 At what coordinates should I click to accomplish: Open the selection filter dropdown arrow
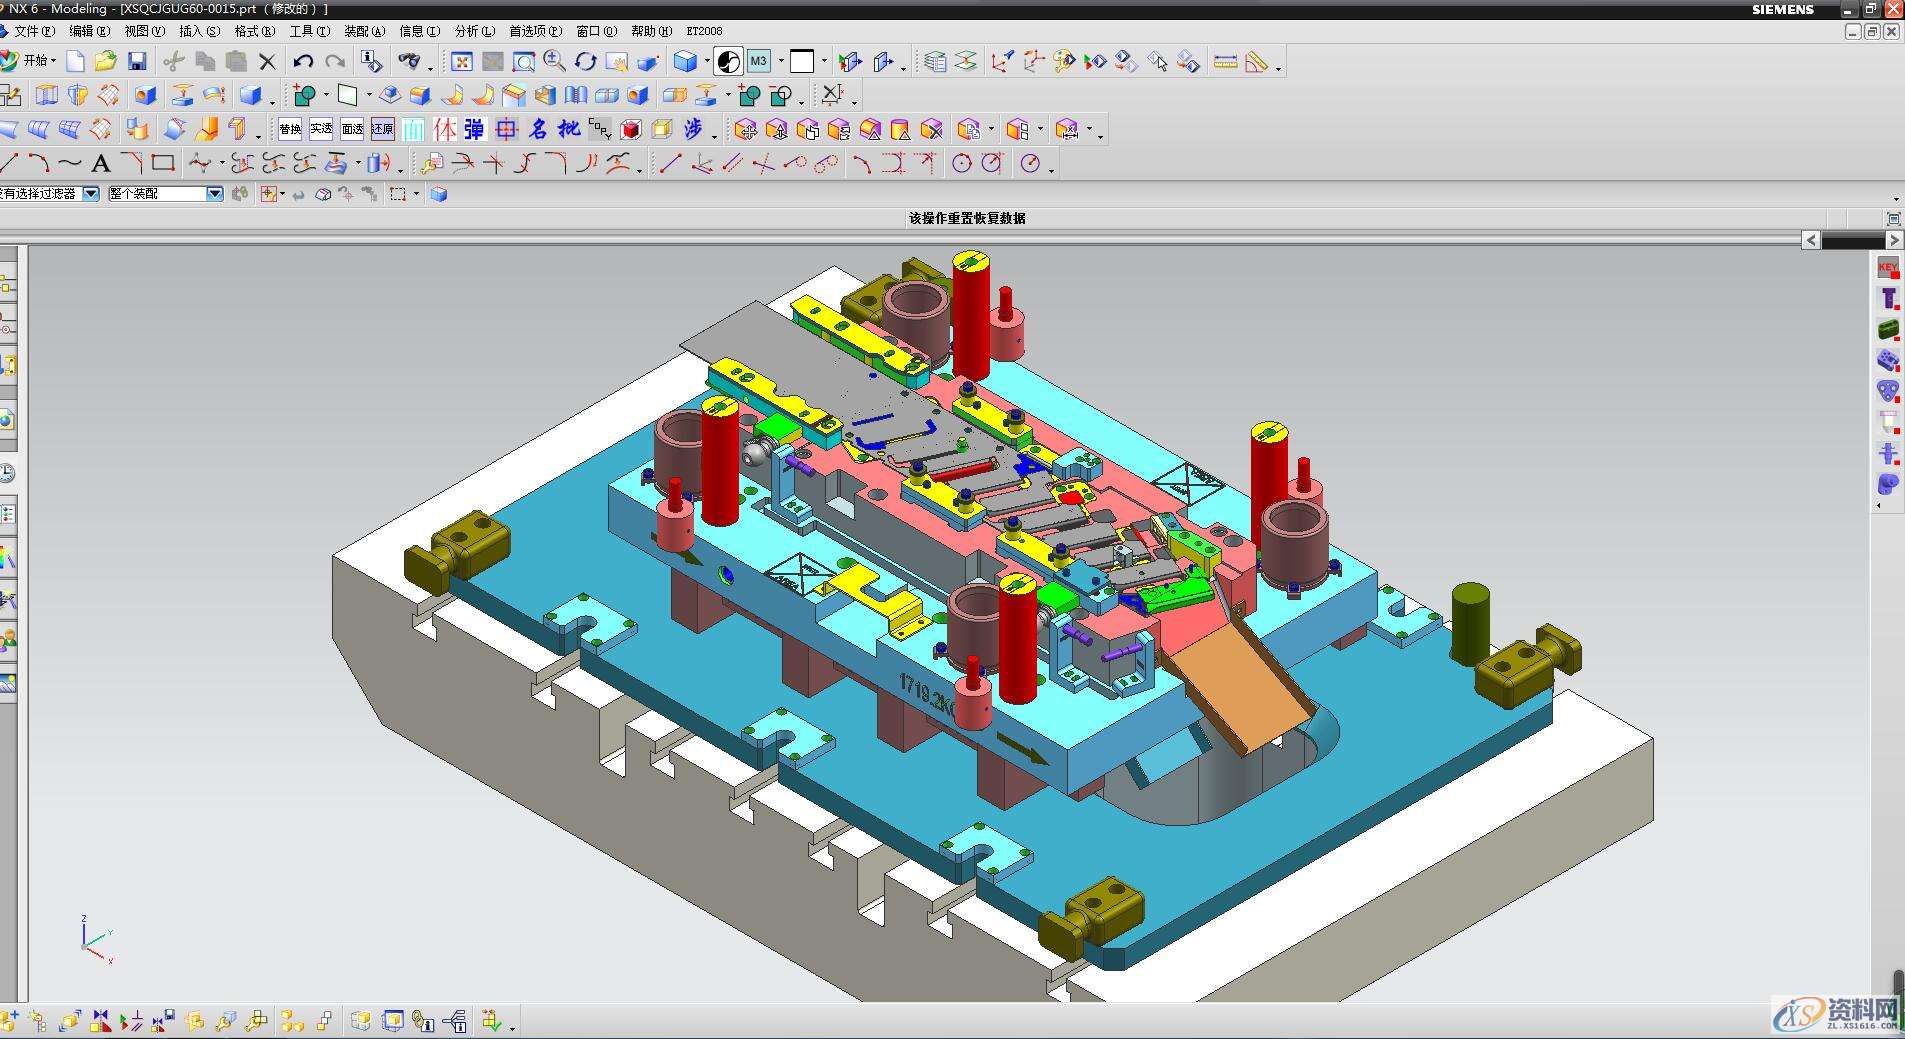[x=91, y=194]
